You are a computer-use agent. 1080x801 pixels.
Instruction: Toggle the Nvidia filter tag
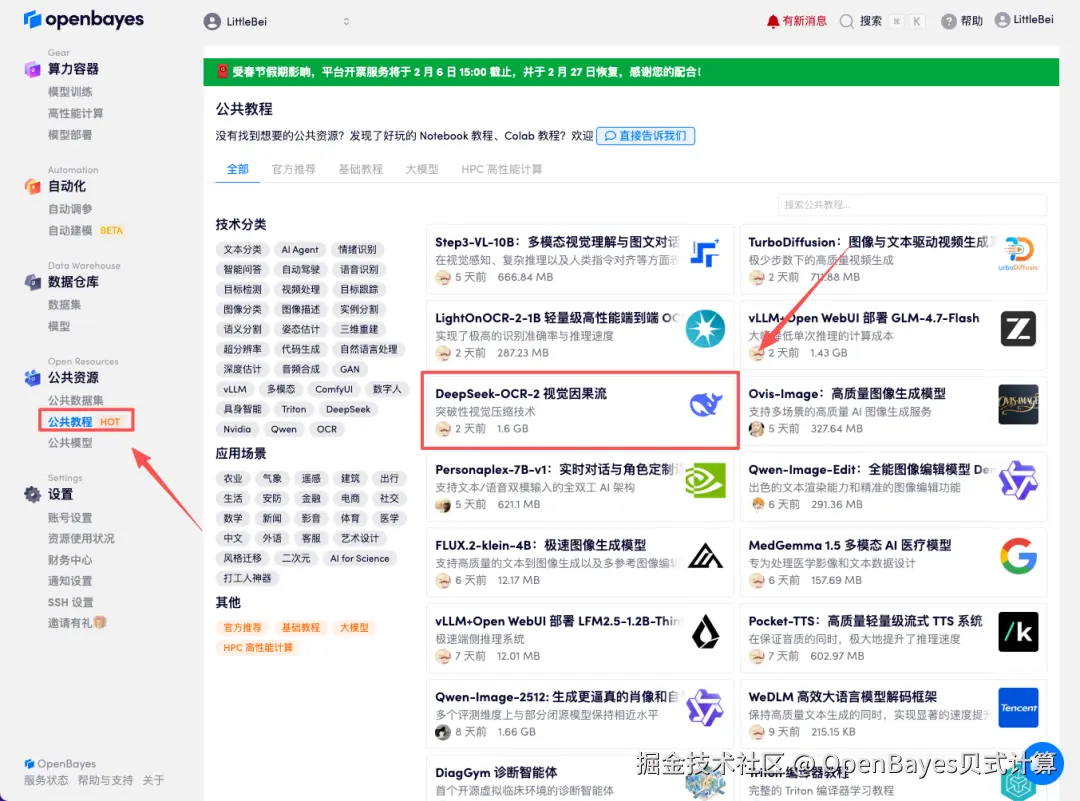pyautogui.click(x=237, y=429)
